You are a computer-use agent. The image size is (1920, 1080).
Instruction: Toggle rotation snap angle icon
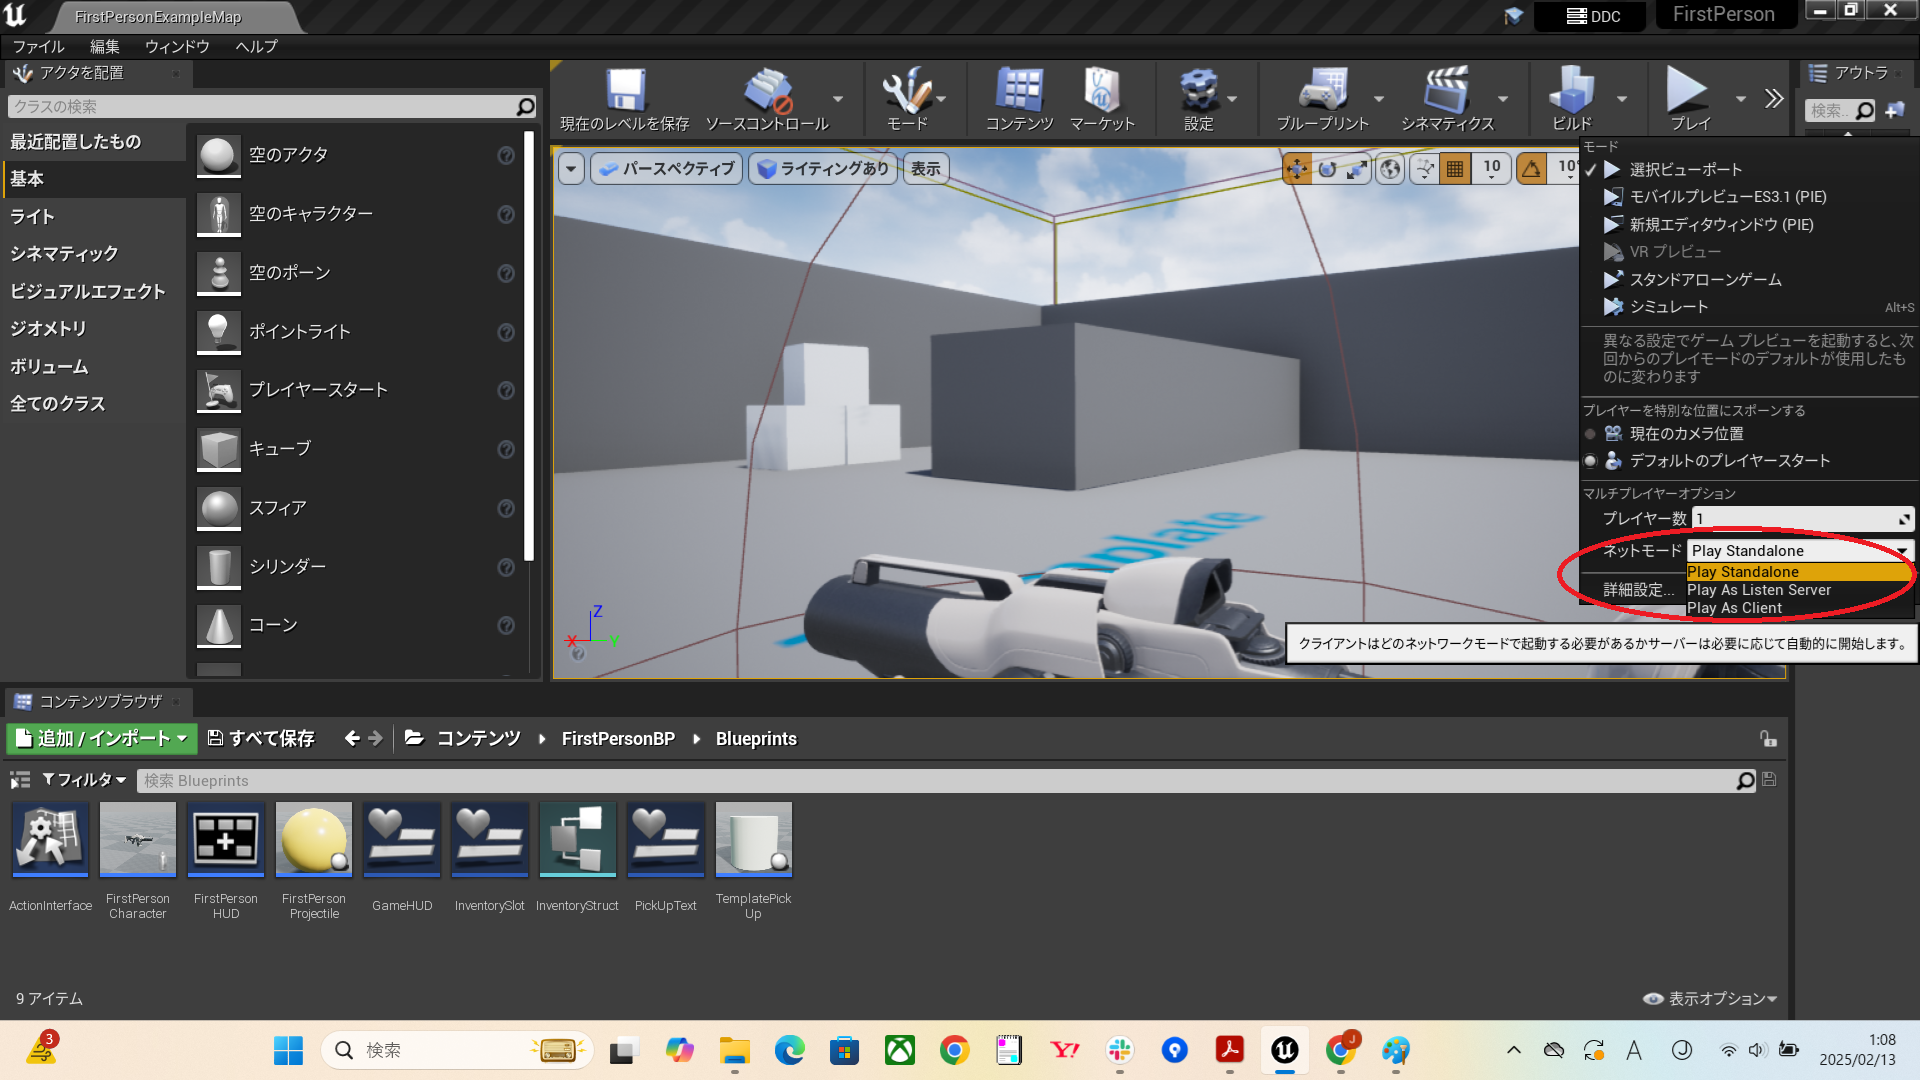click(1531, 169)
